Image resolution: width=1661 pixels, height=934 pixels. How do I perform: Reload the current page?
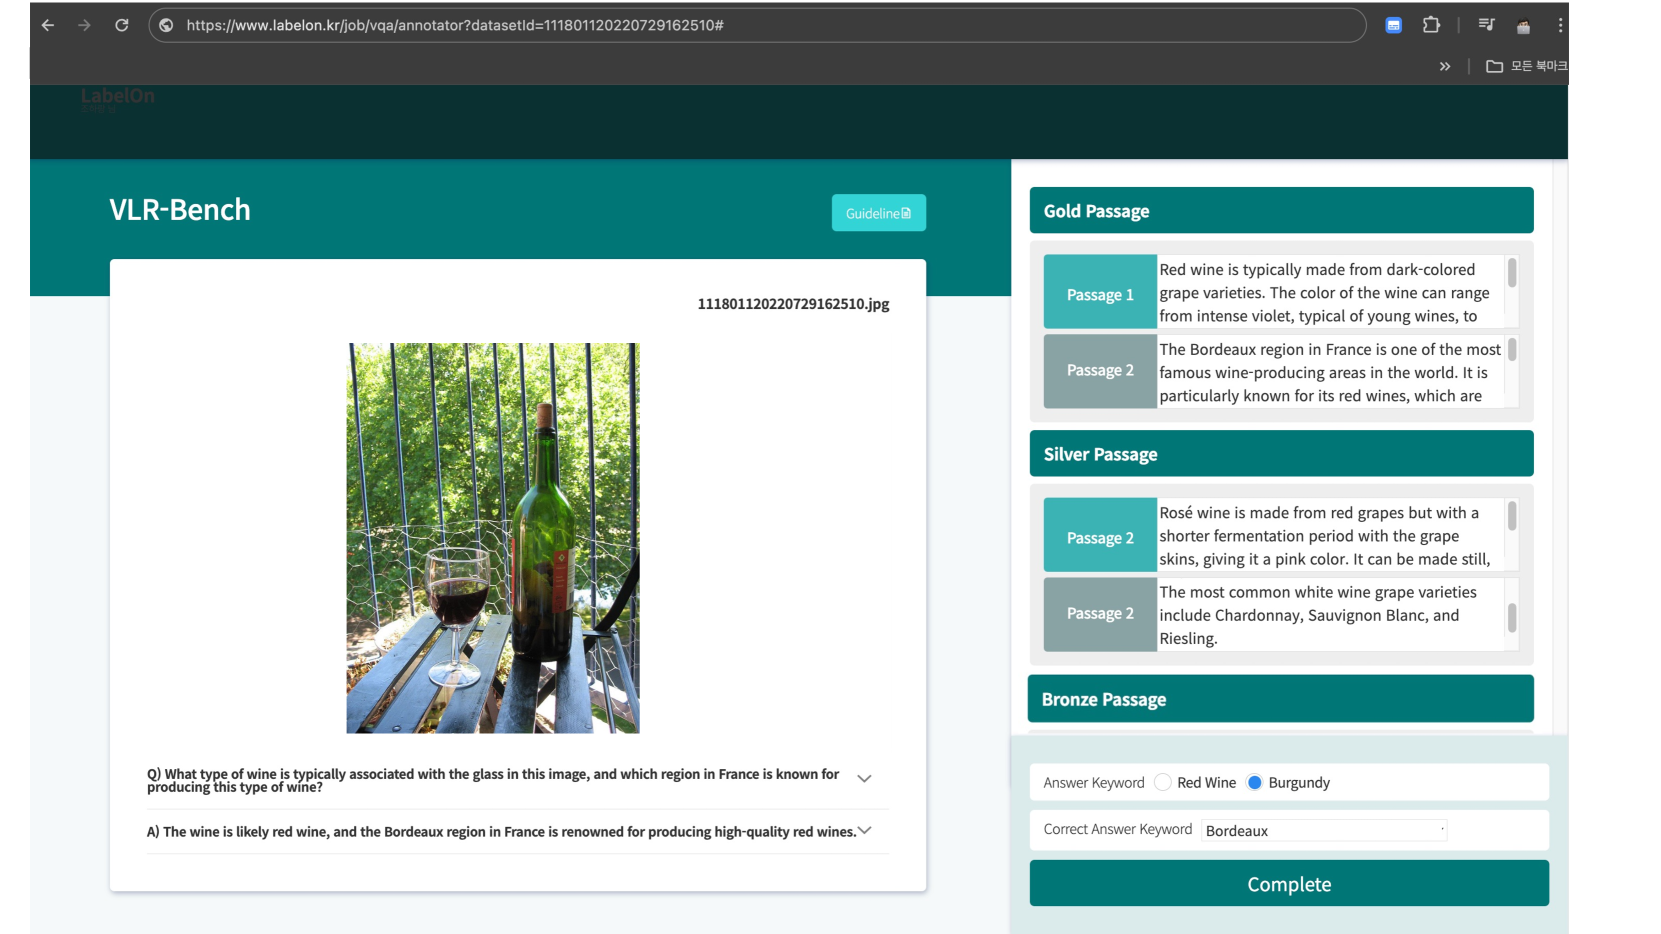tap(121, 25)
